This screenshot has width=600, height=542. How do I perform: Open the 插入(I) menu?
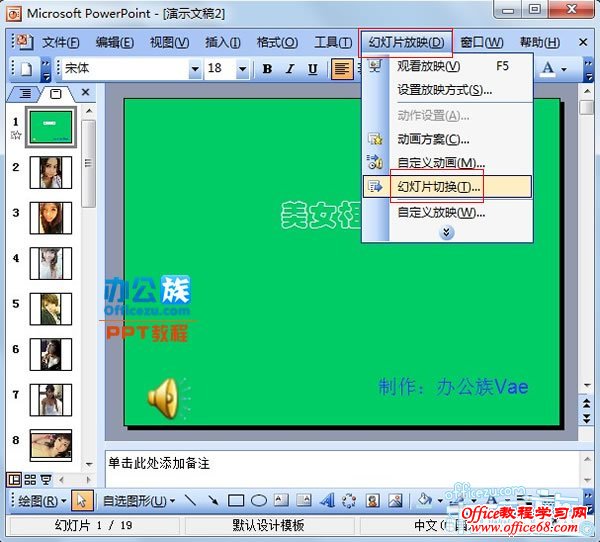click(x=223, y=42)
